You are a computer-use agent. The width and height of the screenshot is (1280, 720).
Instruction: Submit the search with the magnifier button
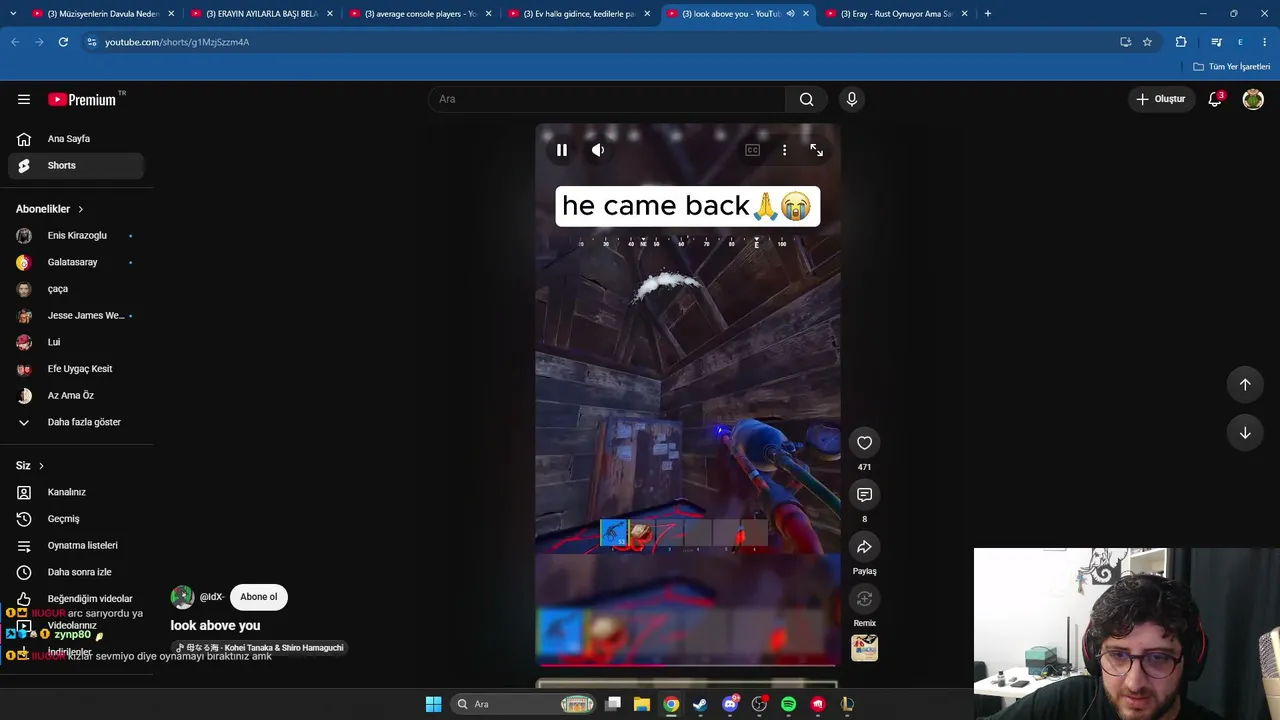click(806, 99)
